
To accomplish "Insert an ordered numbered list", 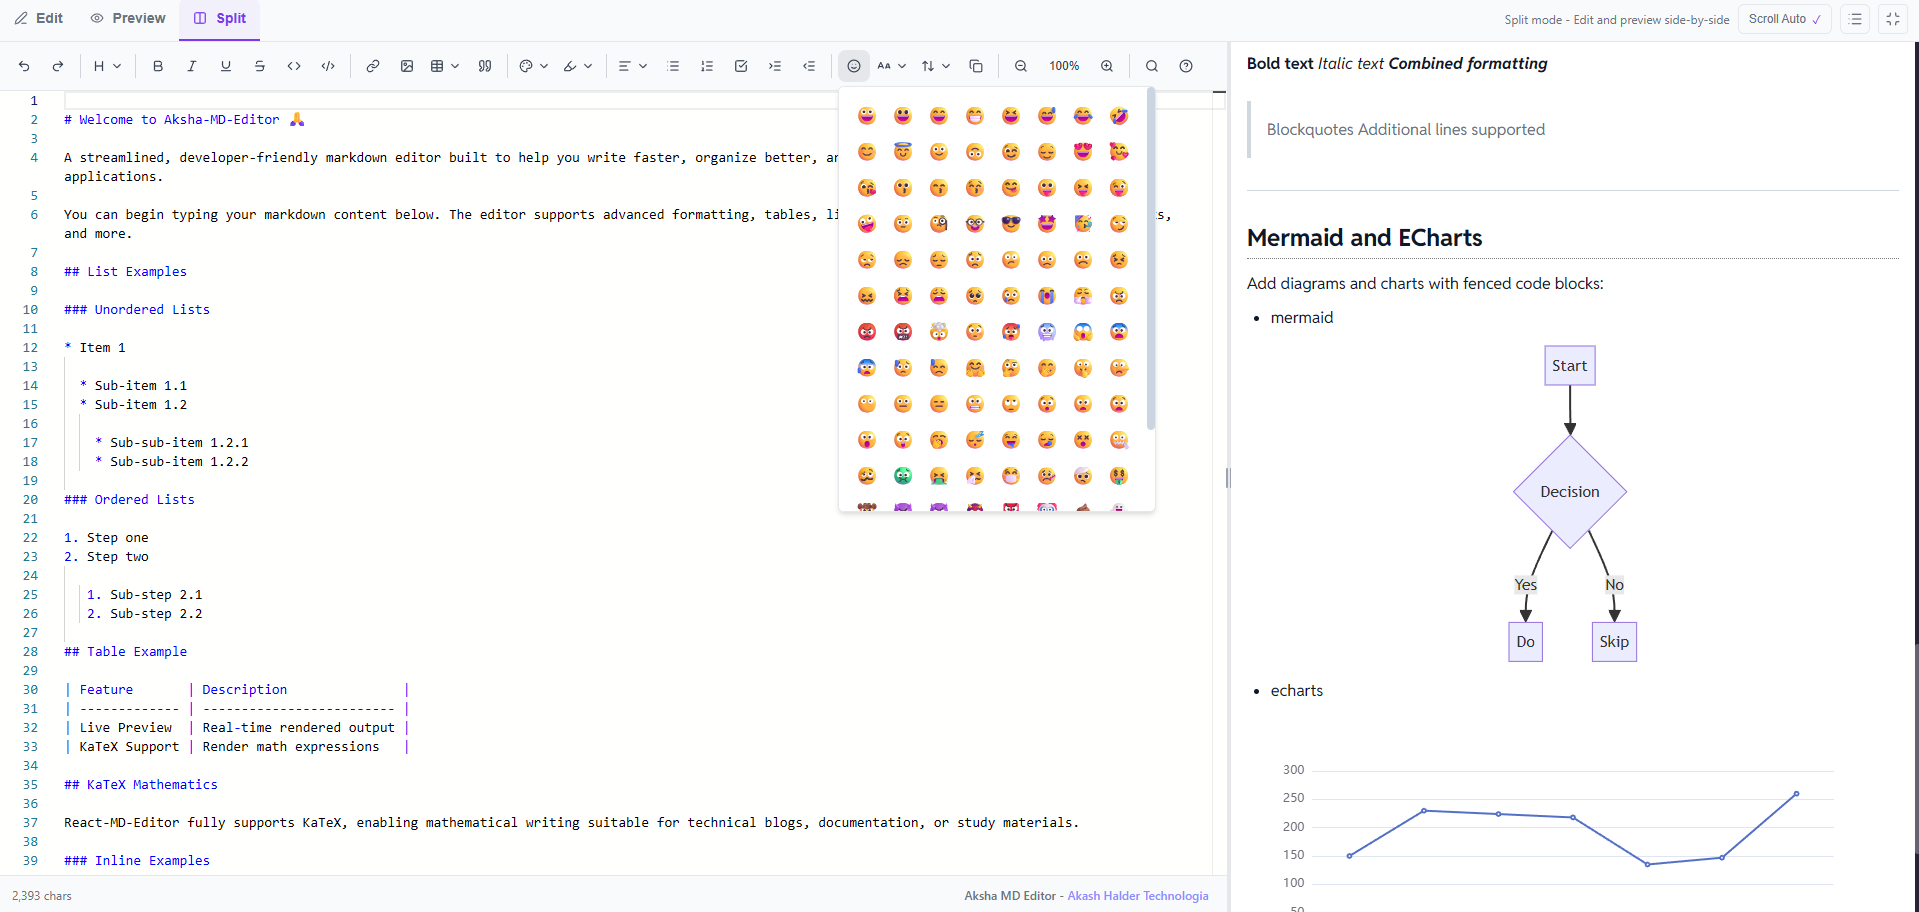I will [707, 66].
